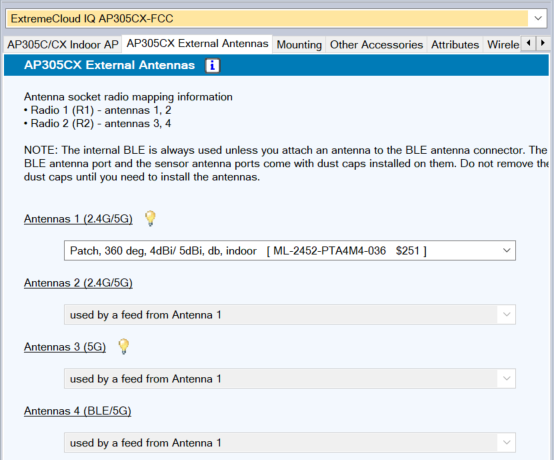The height and width of the screenshot is (460, 554).
Task: Click the Antennas 1 (2.4G/5G) link
Action: point(78,219)
